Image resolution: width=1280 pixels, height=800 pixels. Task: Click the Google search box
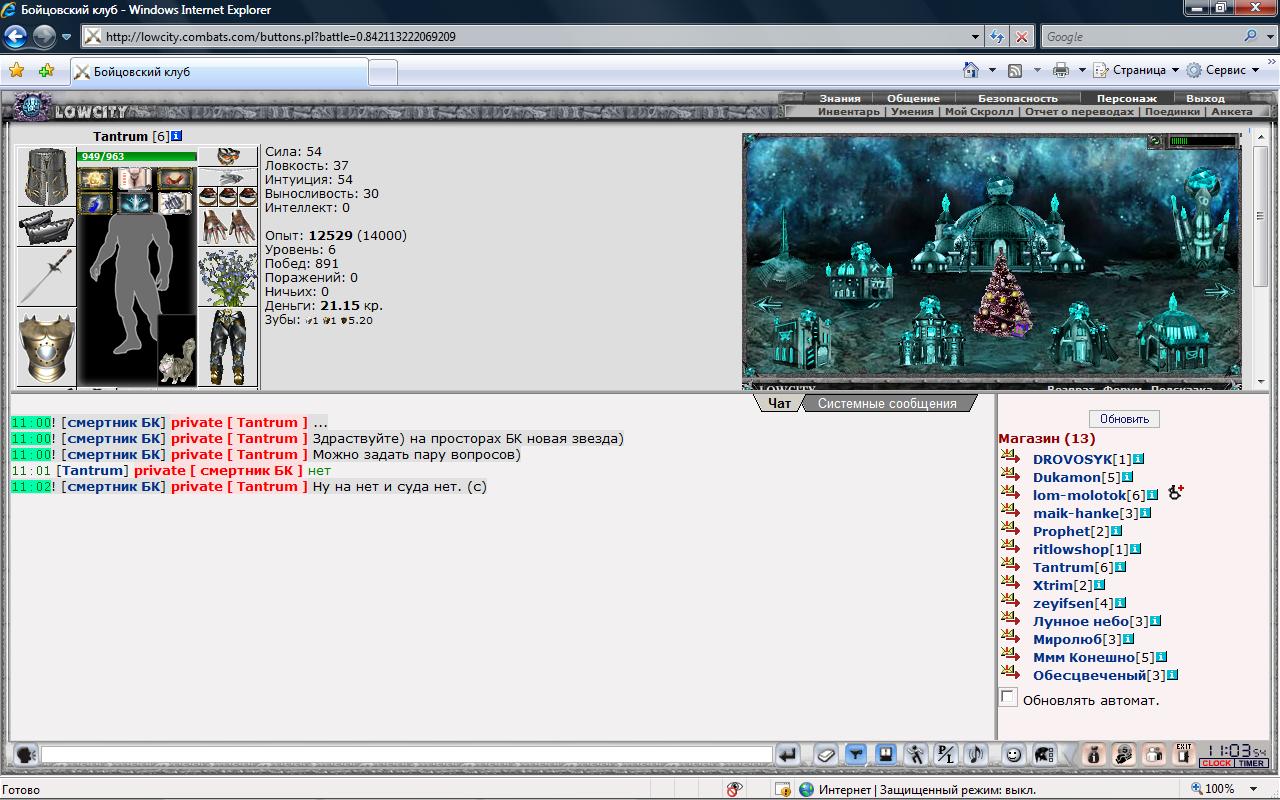click(x=1141, y=37)
